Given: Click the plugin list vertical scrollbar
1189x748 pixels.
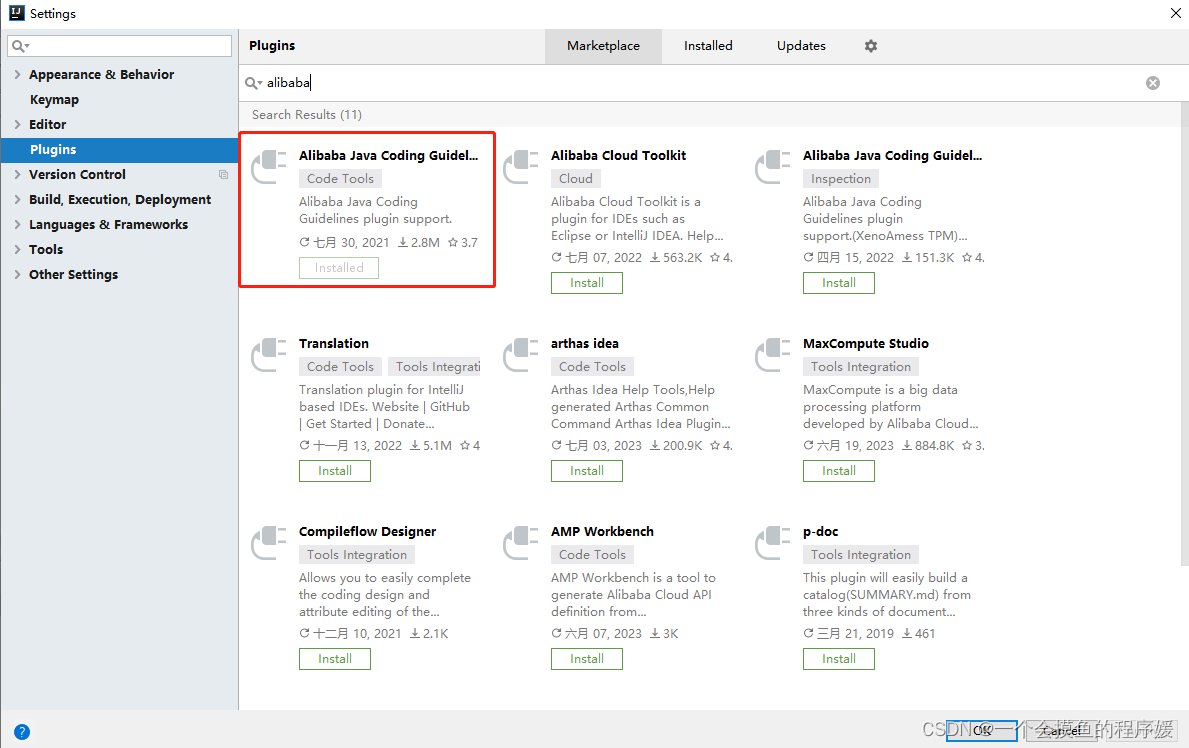Looking at the screenshot, I should (x=1184, y=334).
